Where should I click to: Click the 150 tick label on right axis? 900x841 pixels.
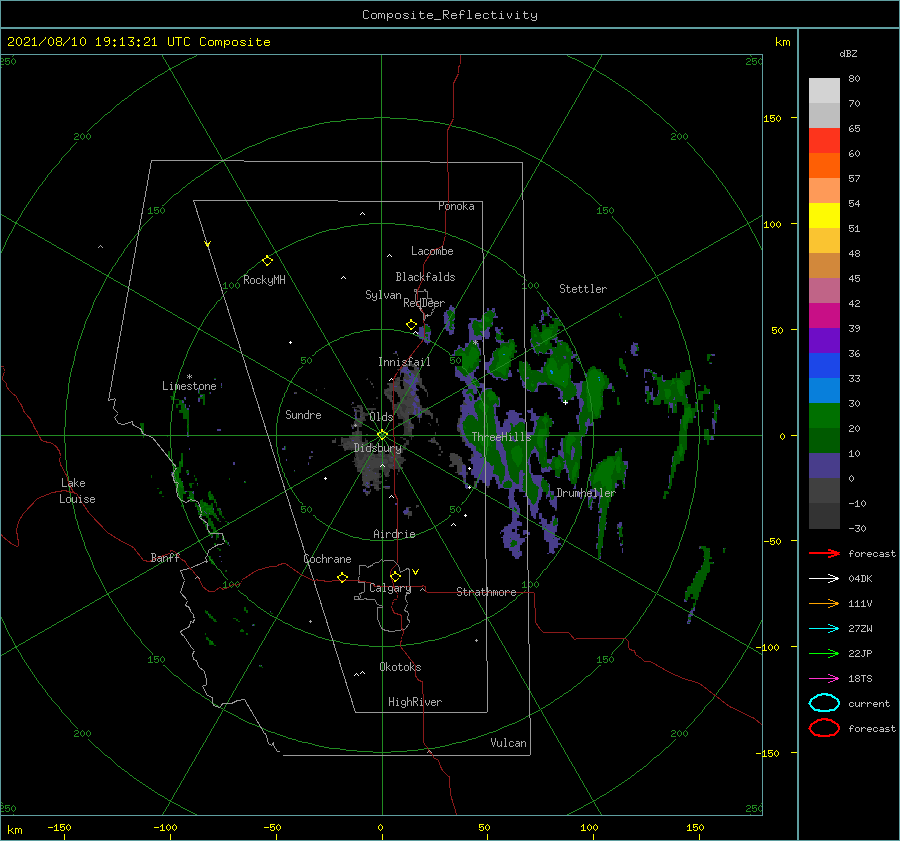coord(772,118)
